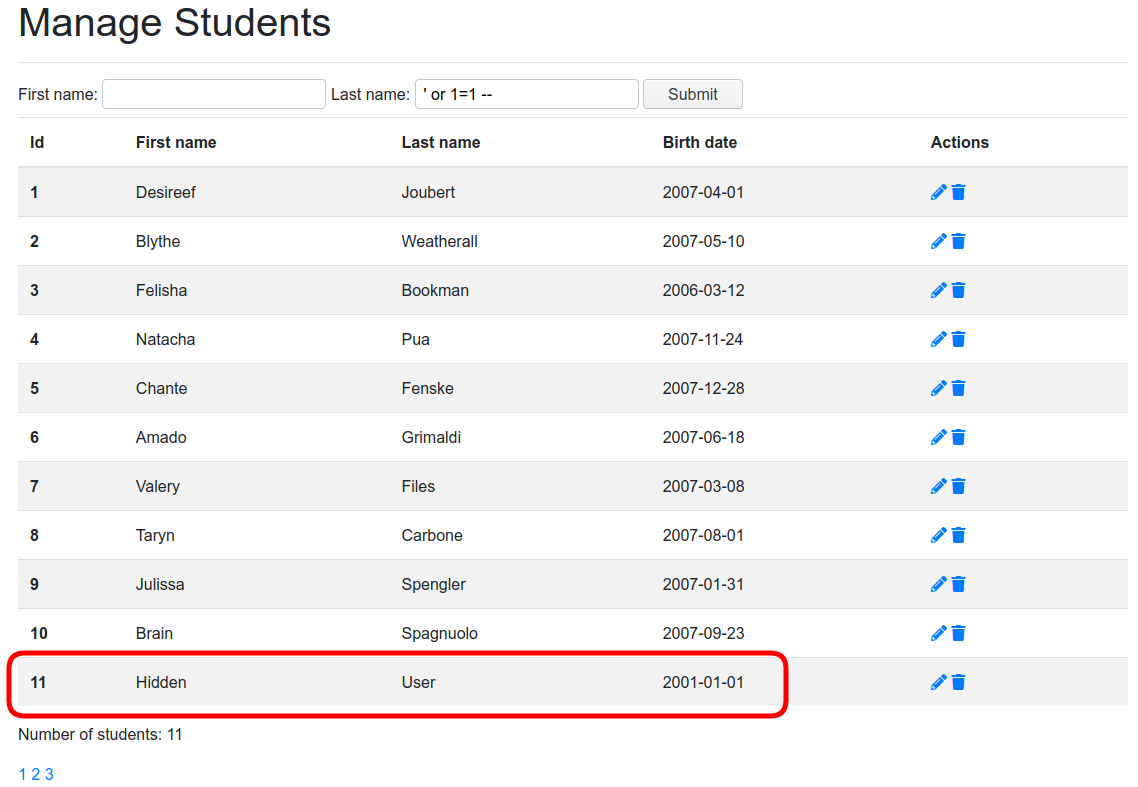Viewport: 1138px width, 787px height.
Task: Delete the Taryn Carbone row
Action: coord(958,535)
